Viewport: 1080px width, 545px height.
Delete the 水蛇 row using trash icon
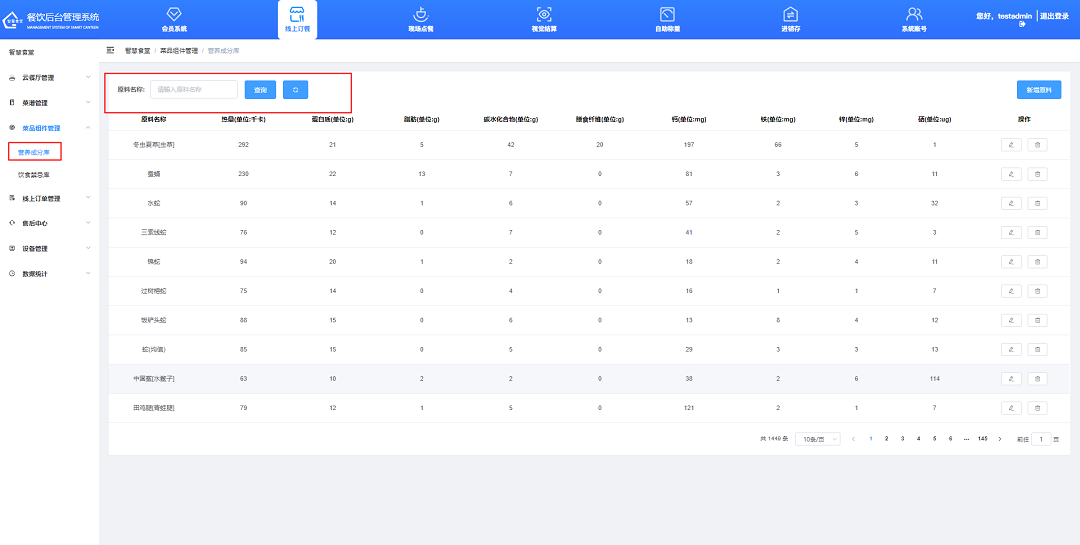[1037, 203]
